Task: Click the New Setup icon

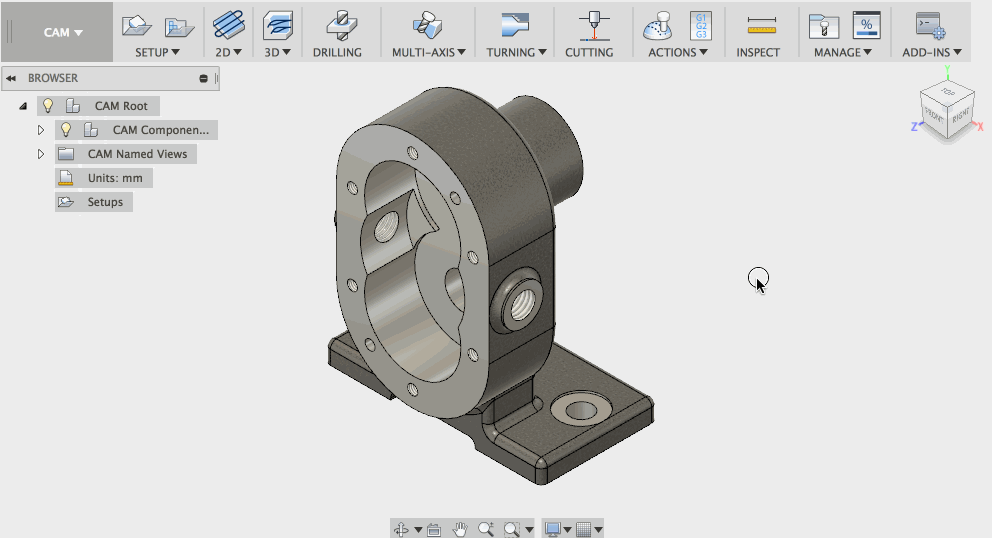Action: tap(136, 26)
